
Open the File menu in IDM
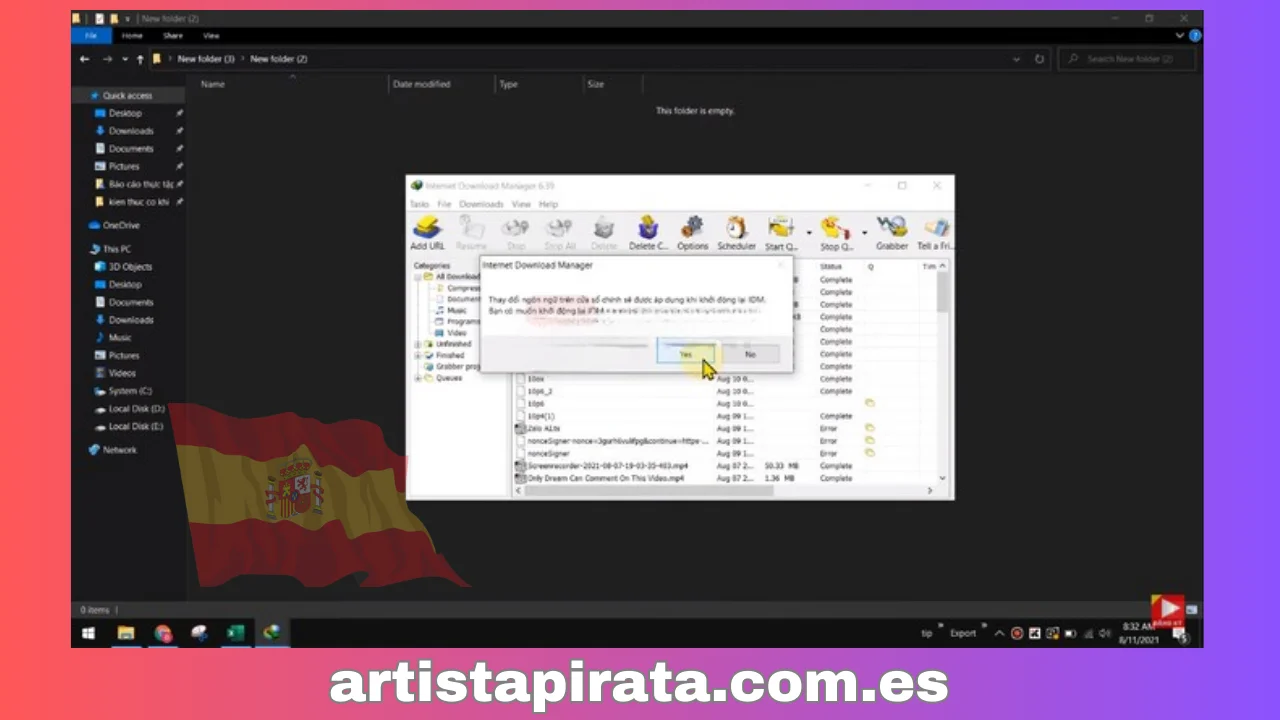[444, 204]
